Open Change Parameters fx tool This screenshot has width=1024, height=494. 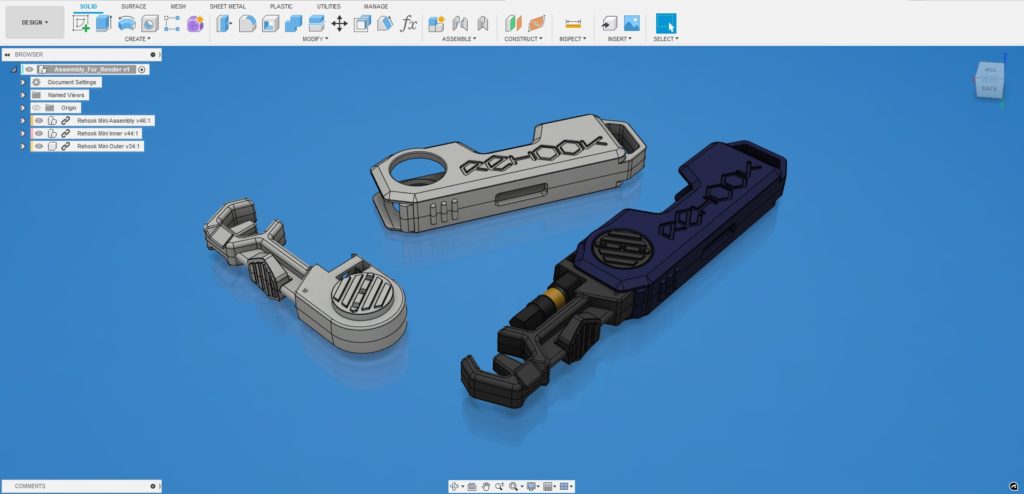pyautogui.click(x=408, y=24)
